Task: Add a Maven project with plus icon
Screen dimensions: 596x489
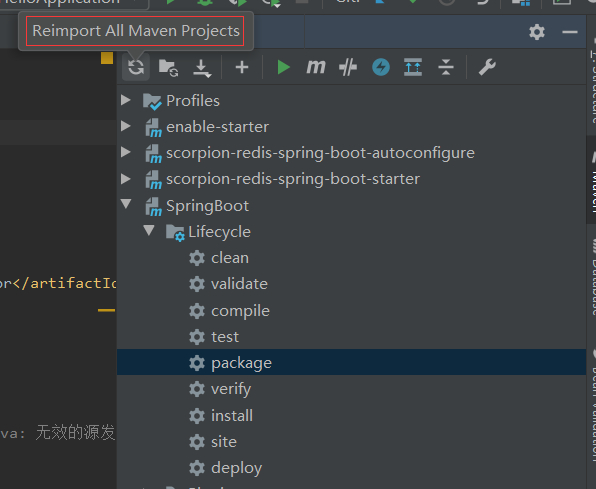Action: pos(242,67)
